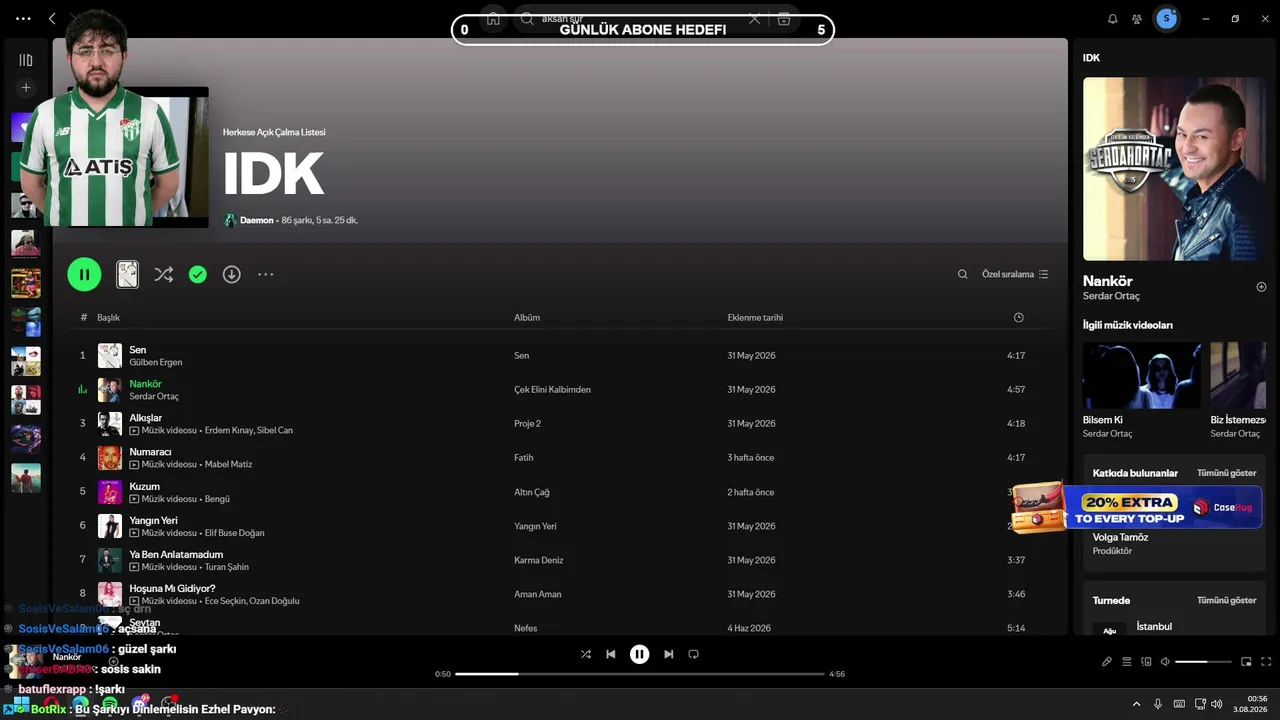Screen dimensions: 1280x720
Task: Toggle shuffle in the bottom player bar
Action: click(586, 654)
